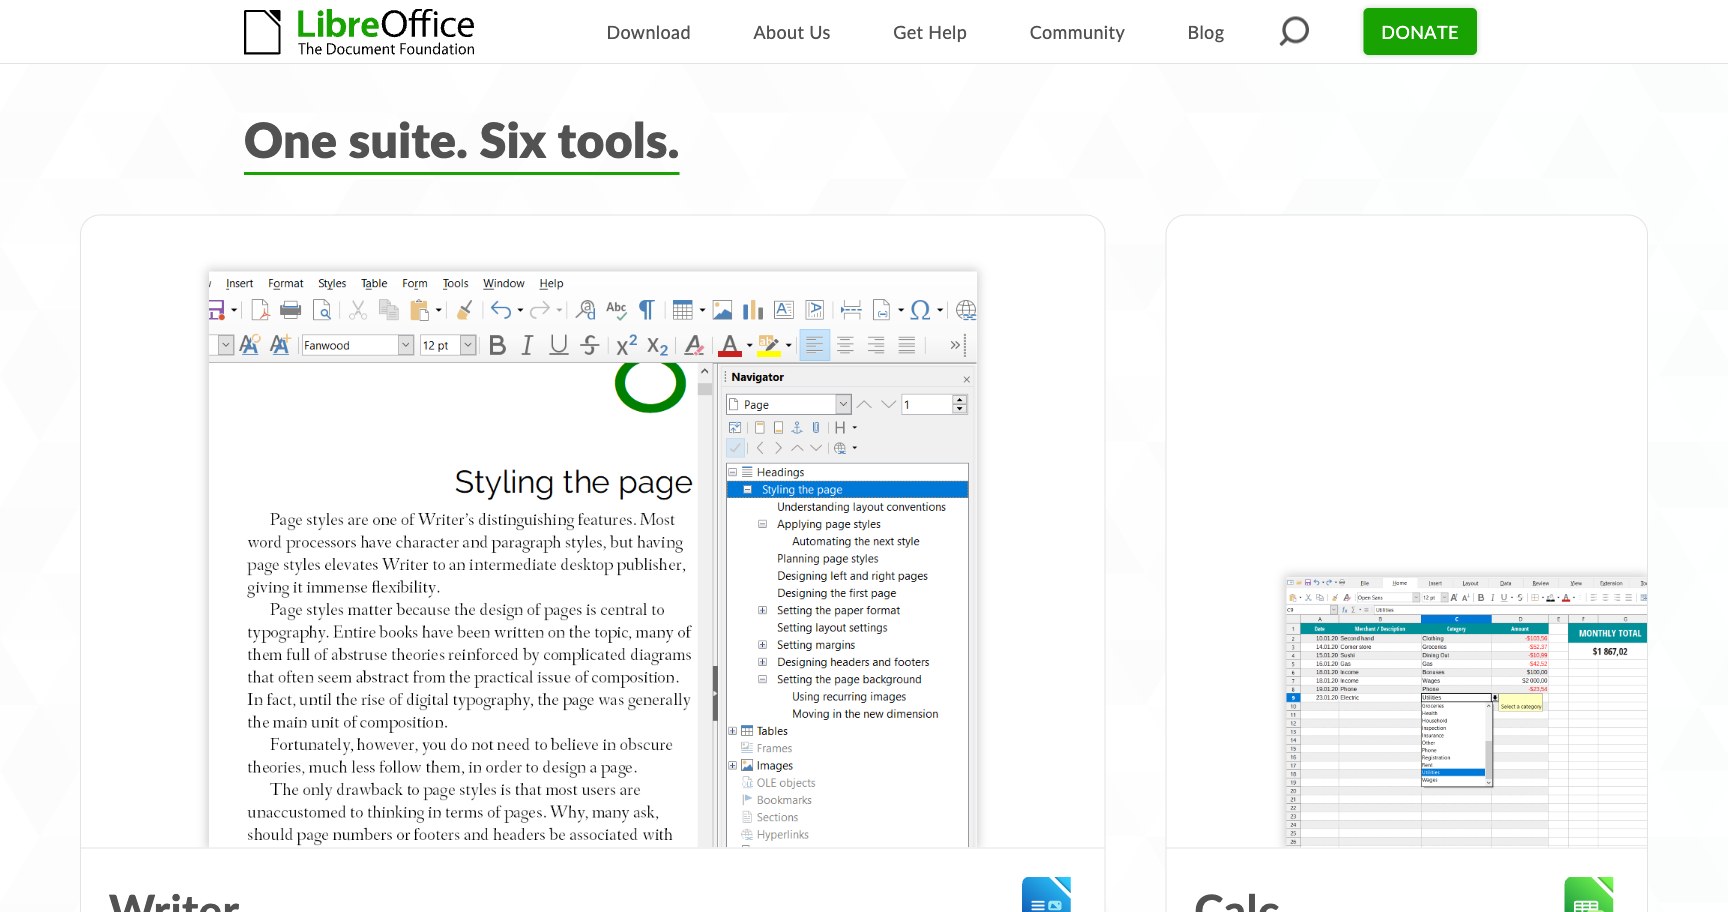Click Subscript icon in Writer screenshot

click(x=657, y=346)
